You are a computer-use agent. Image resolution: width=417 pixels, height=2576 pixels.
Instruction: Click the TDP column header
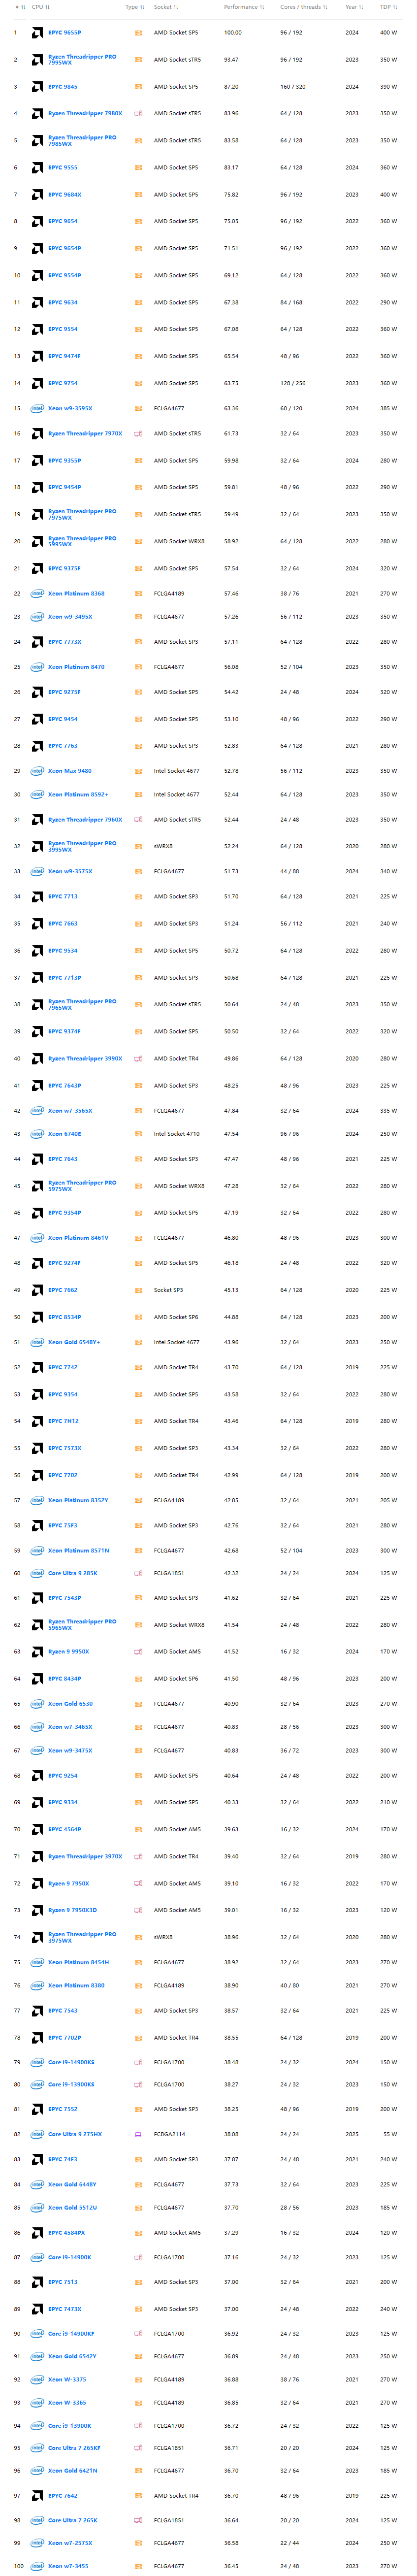(x=388, y=7)
